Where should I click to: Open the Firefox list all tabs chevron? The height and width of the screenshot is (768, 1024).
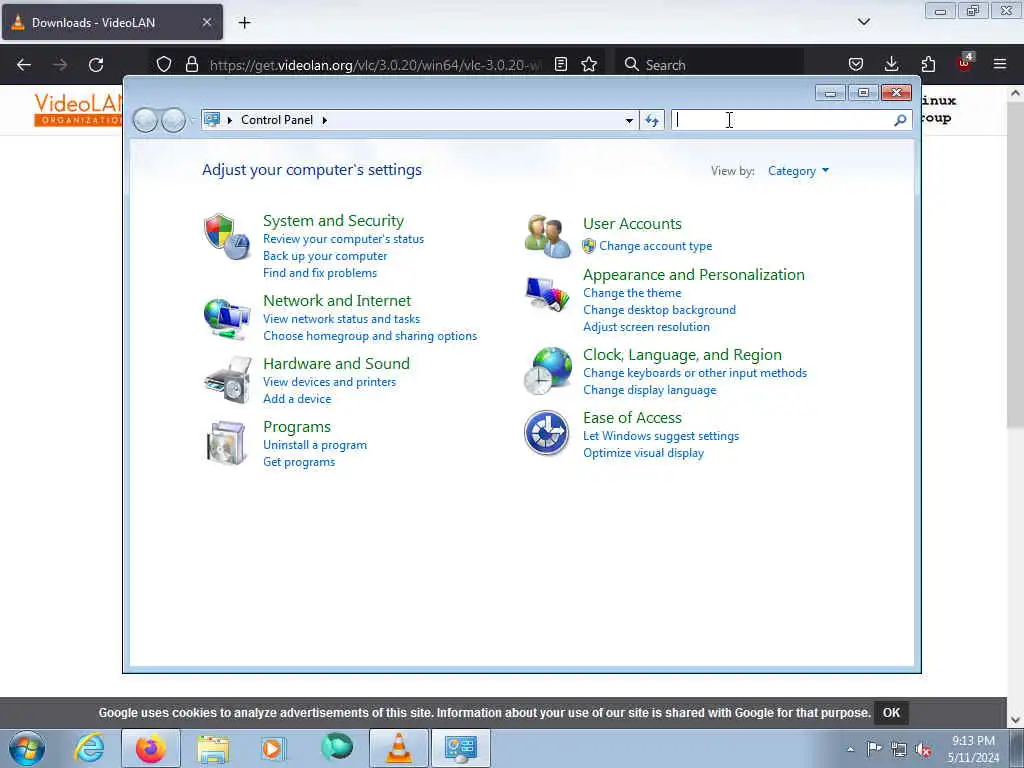[863, 22]
